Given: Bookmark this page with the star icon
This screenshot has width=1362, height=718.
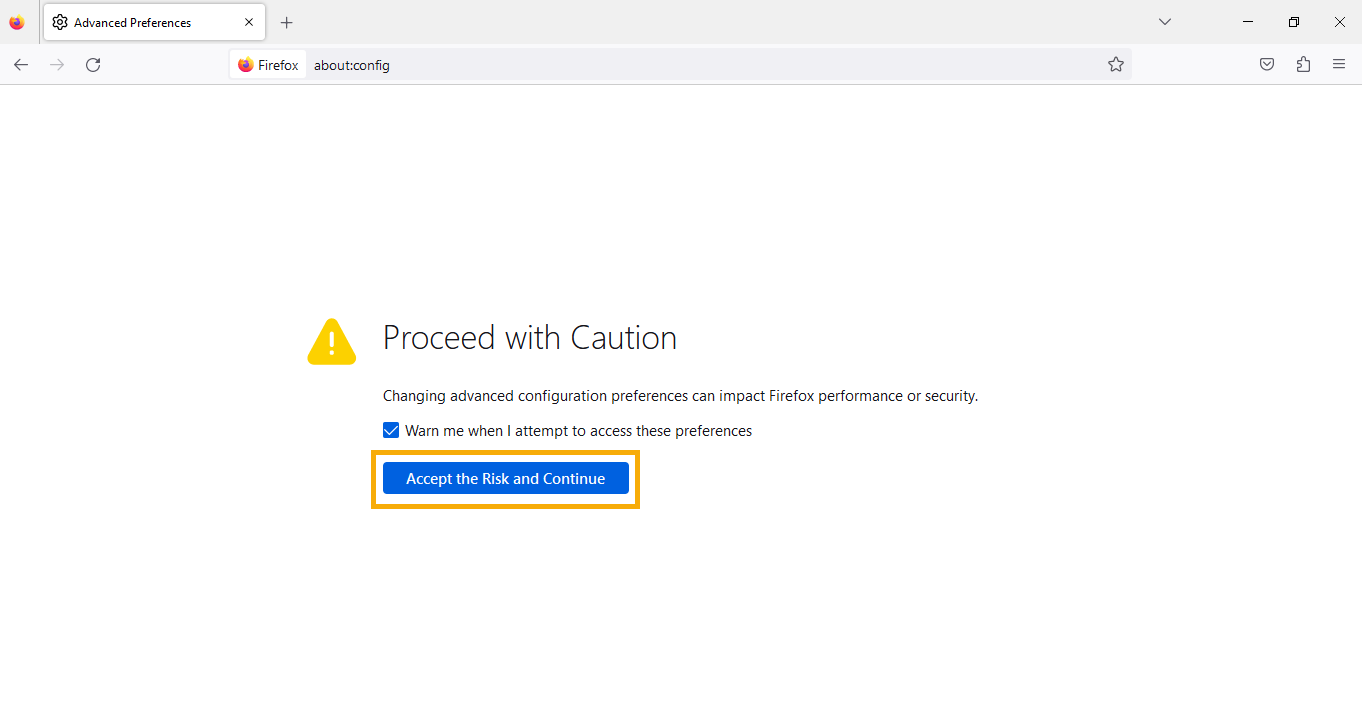Looking at the screenshot, I should coord(1116,65).
